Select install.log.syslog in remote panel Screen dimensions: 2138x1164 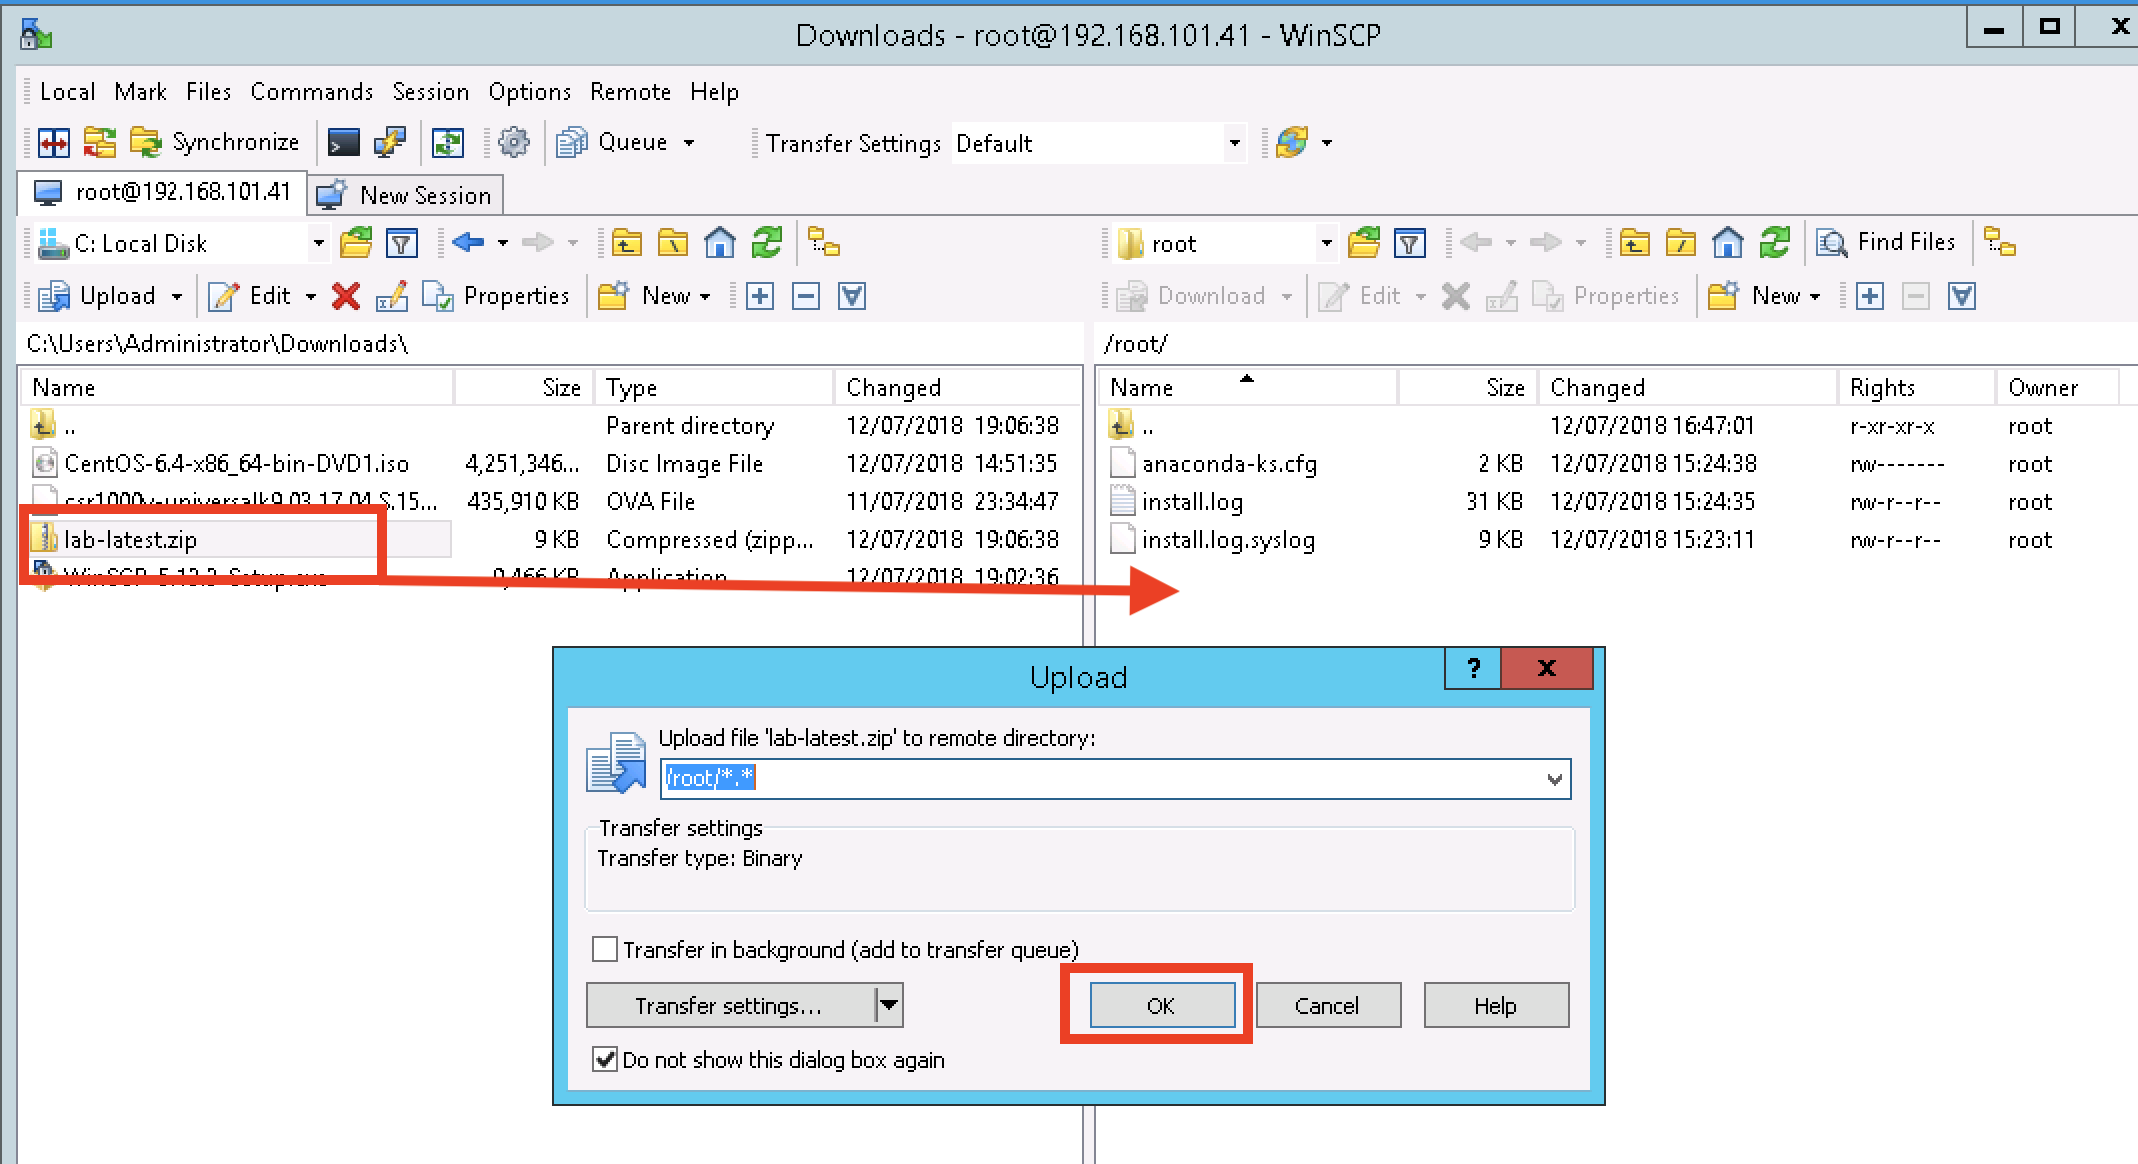click(x=1228, y=540)
